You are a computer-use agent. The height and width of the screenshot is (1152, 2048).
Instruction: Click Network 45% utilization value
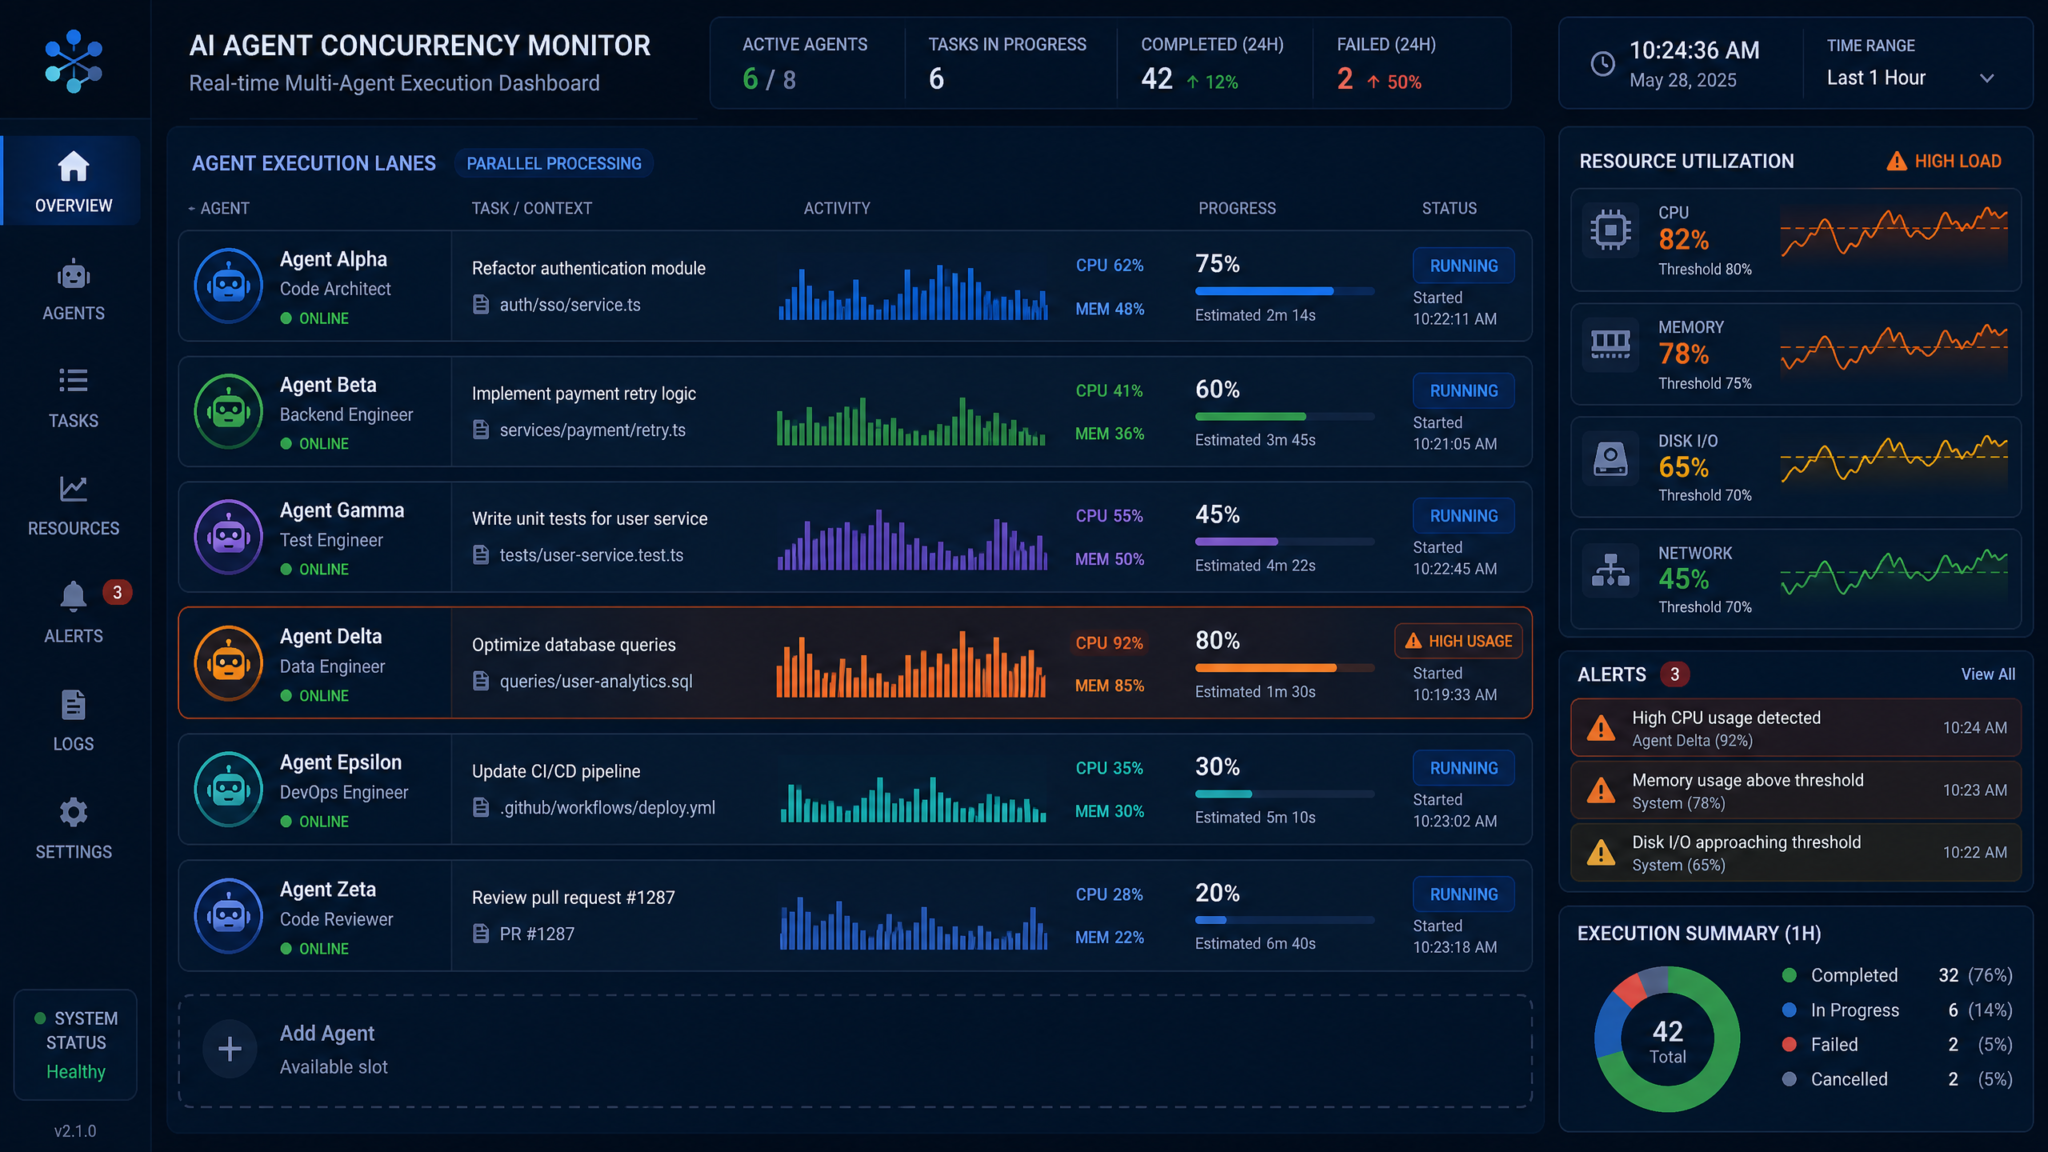(1683, 579)
